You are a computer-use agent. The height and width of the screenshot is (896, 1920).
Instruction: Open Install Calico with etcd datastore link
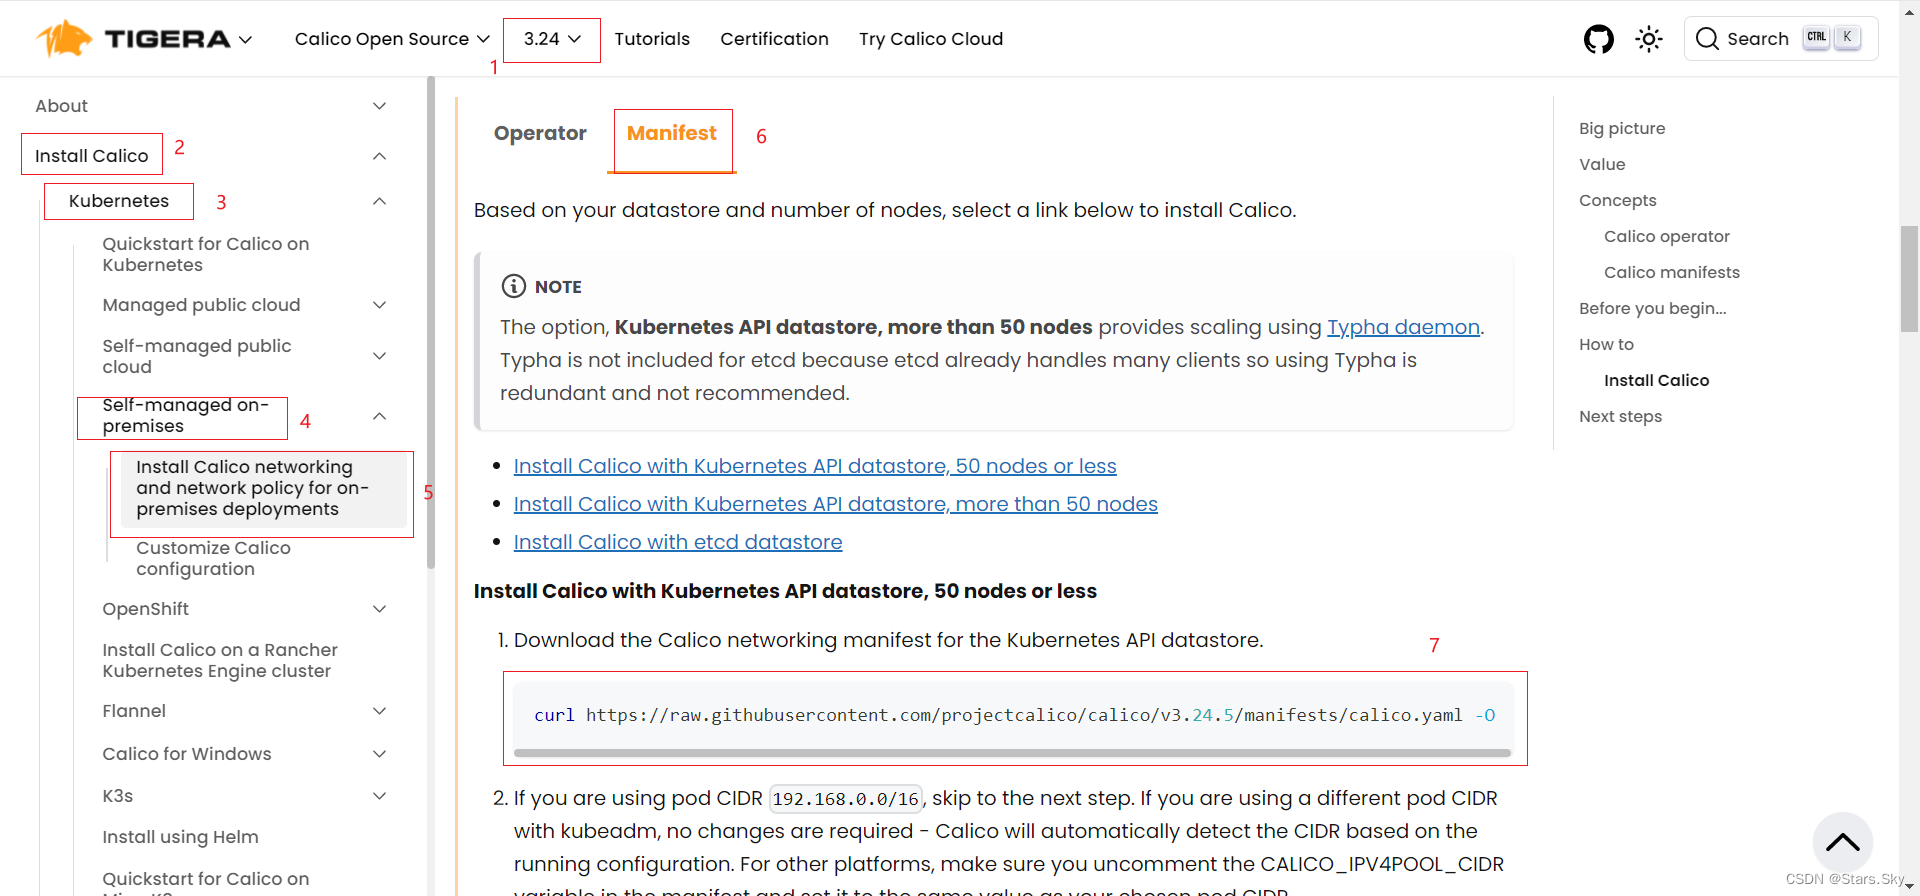tap(678, 542)
